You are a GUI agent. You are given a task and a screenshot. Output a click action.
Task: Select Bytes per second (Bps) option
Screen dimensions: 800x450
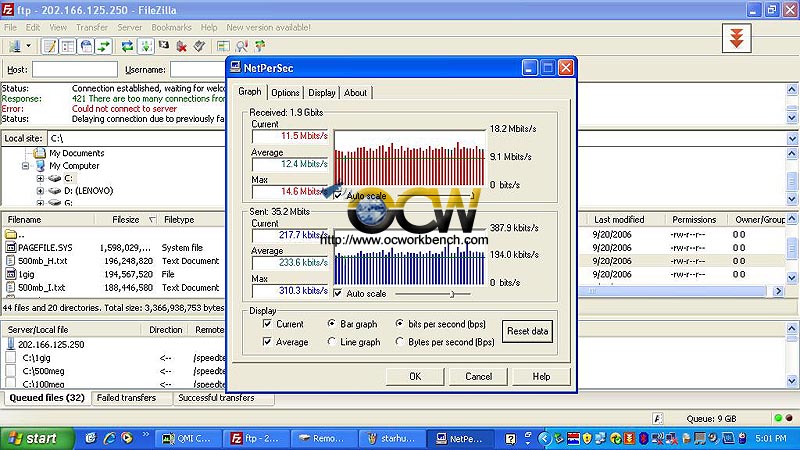pos(399,341)
